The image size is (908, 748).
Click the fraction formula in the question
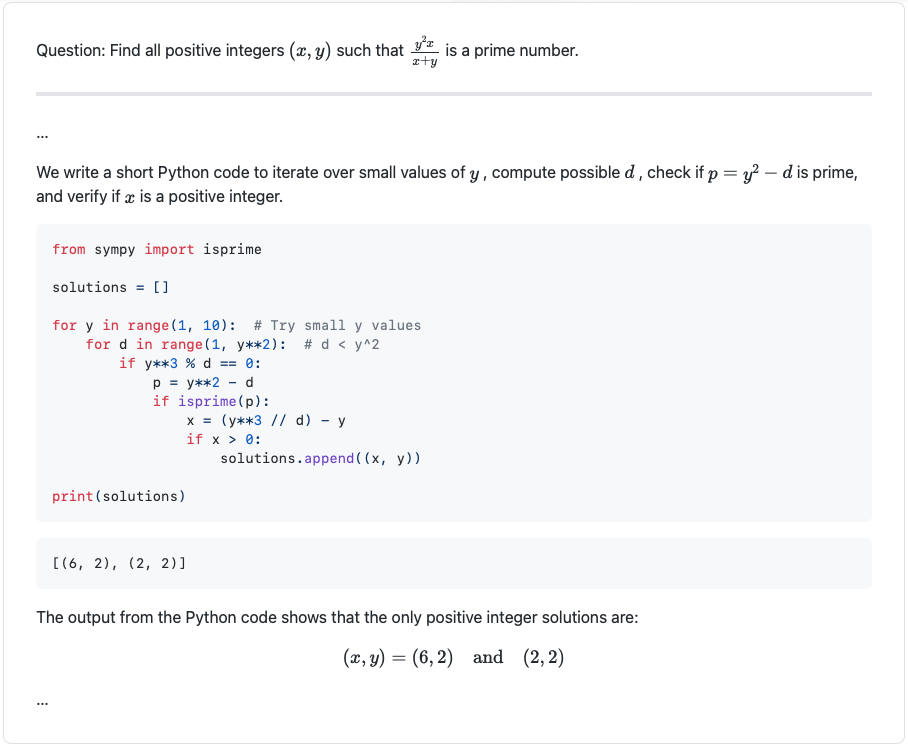click(x=424, y=49)
